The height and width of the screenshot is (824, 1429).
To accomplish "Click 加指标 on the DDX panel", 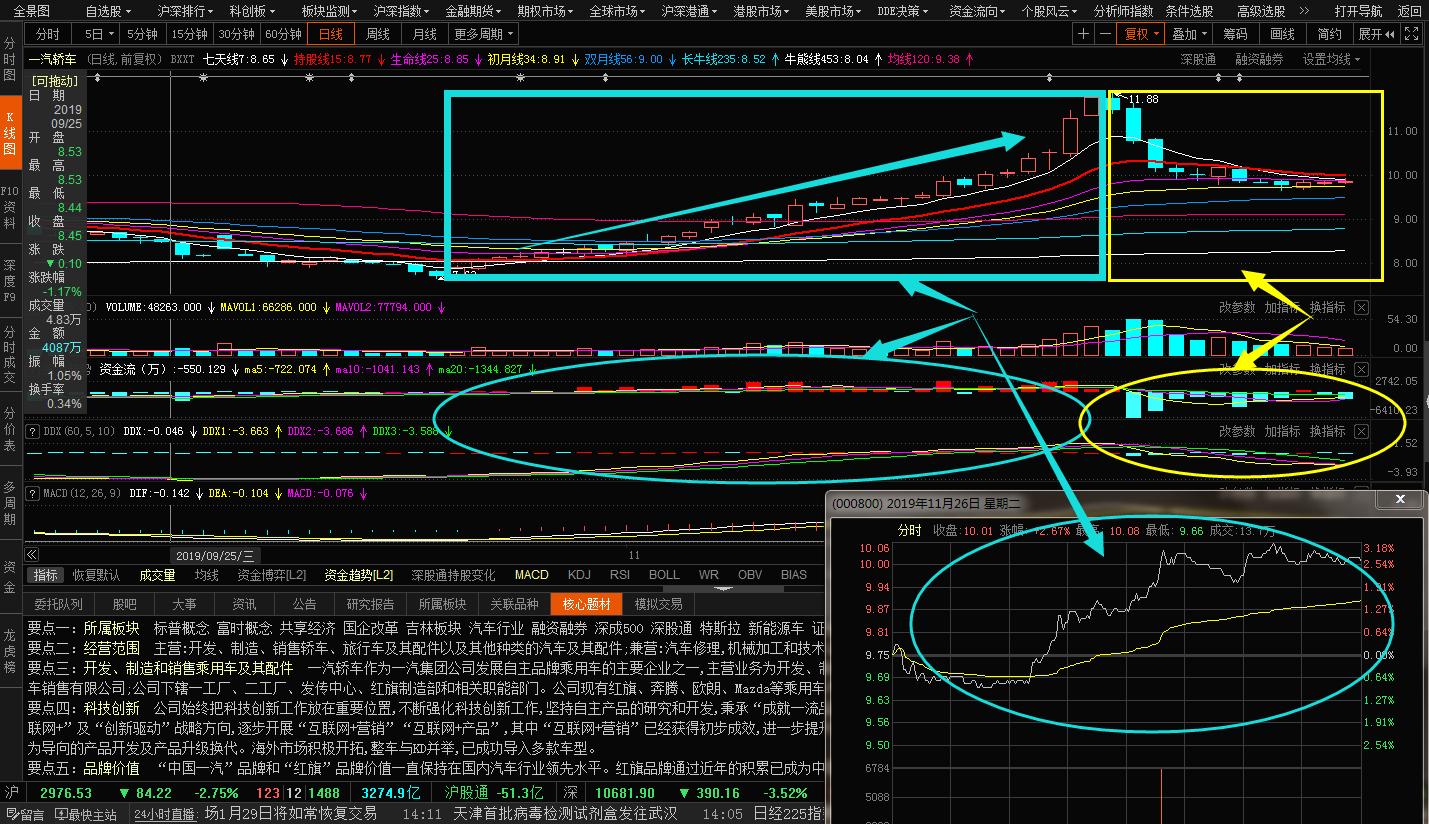I will coord(1282,431).
